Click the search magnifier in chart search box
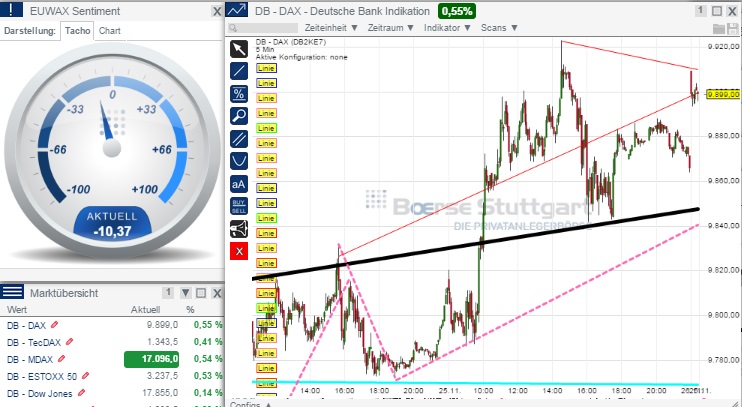Image resolution: width=742 pixels, height=407 pixels. pyautogui.click(x=232, y=28)
